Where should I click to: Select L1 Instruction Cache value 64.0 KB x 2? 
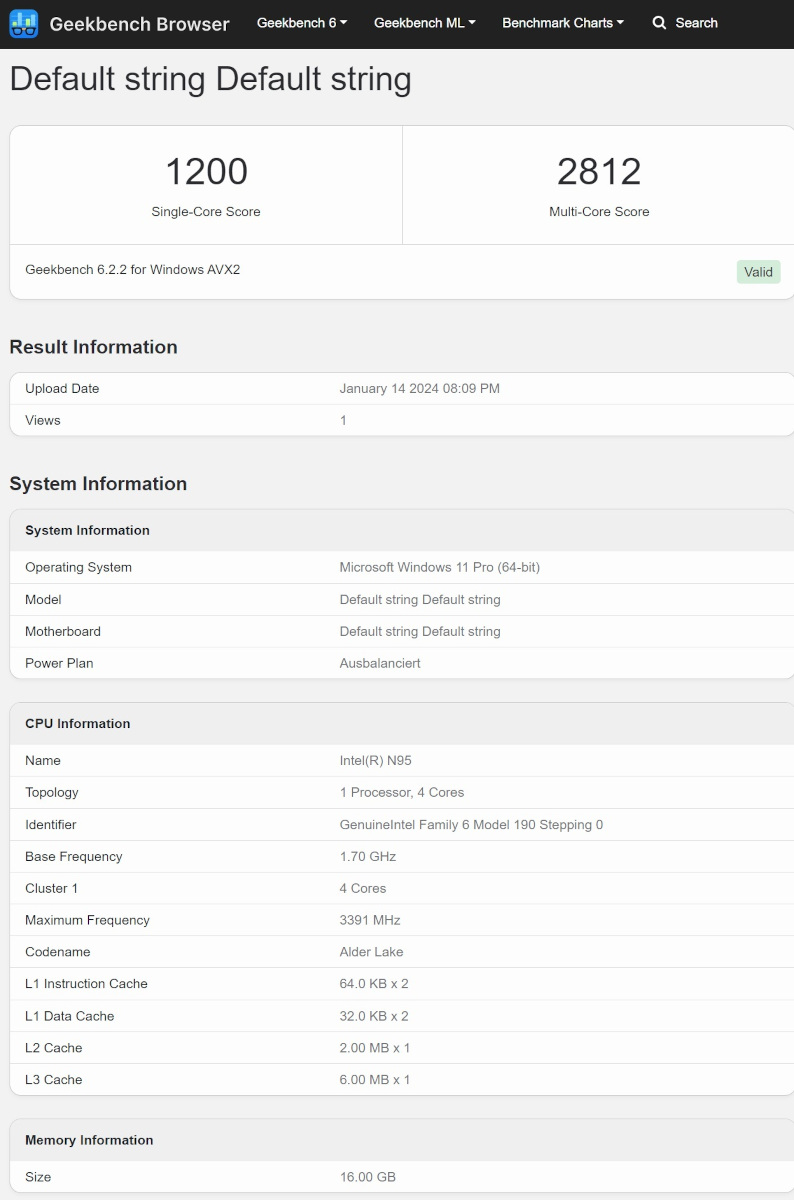click(374, 984)
